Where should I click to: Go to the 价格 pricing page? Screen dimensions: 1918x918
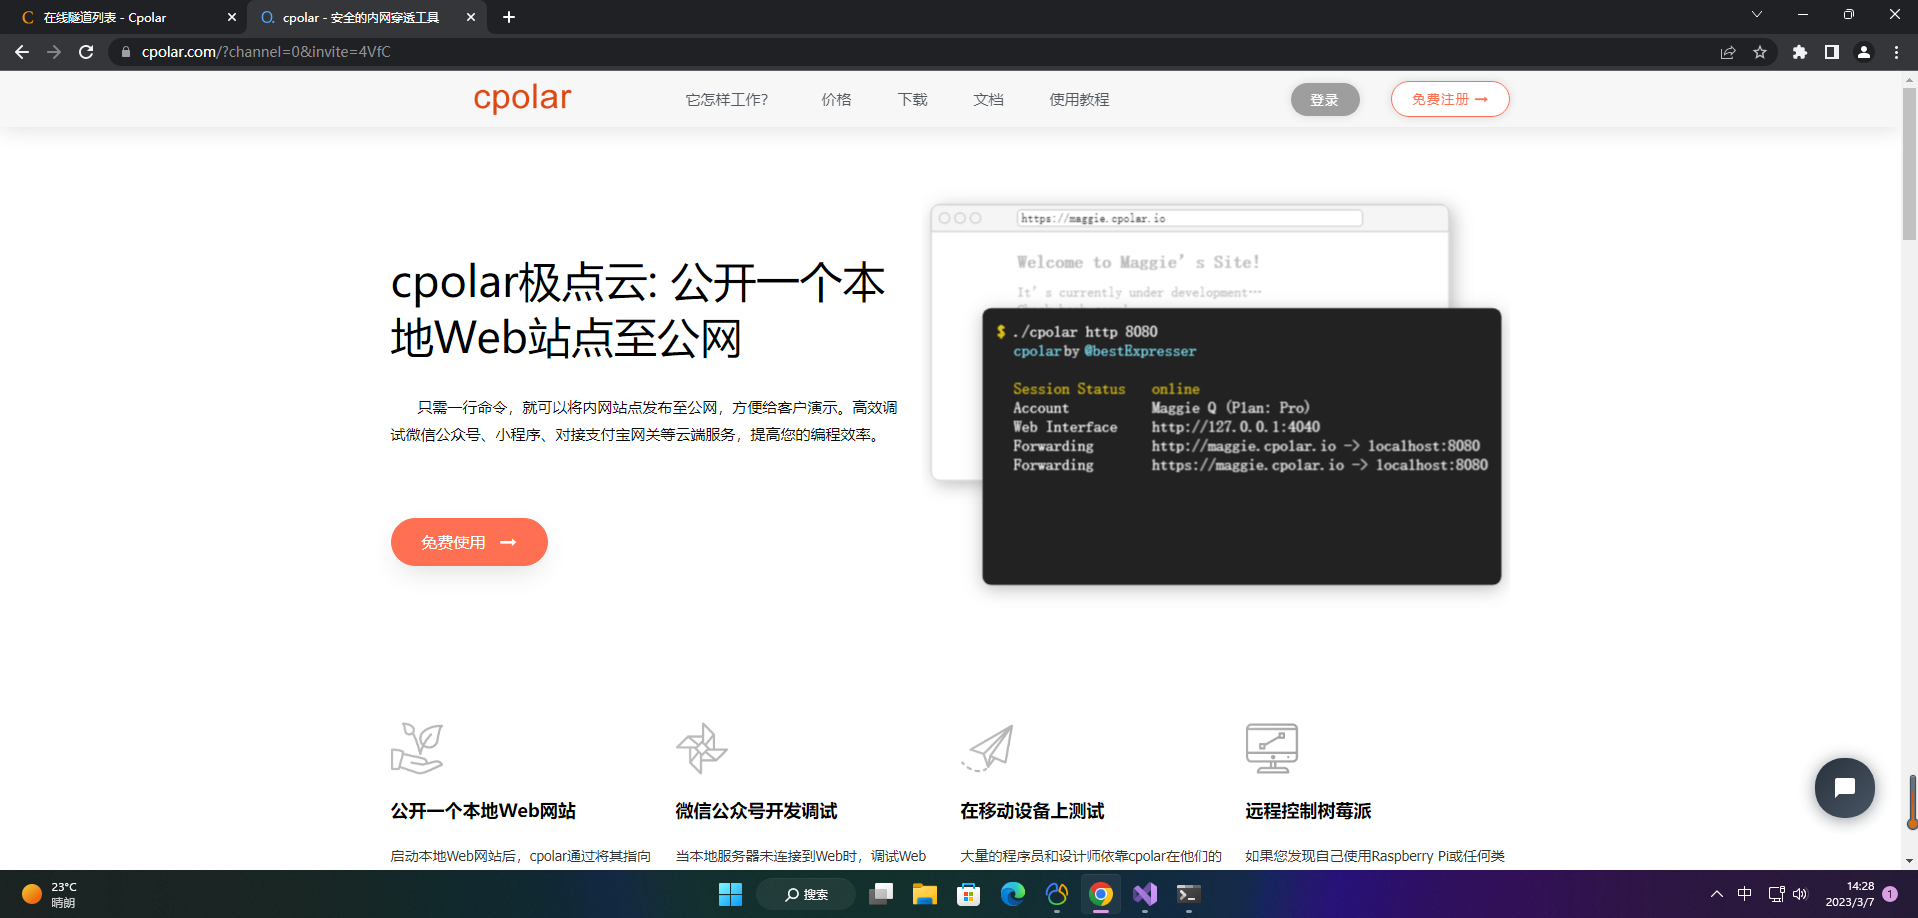coord(836,100)
